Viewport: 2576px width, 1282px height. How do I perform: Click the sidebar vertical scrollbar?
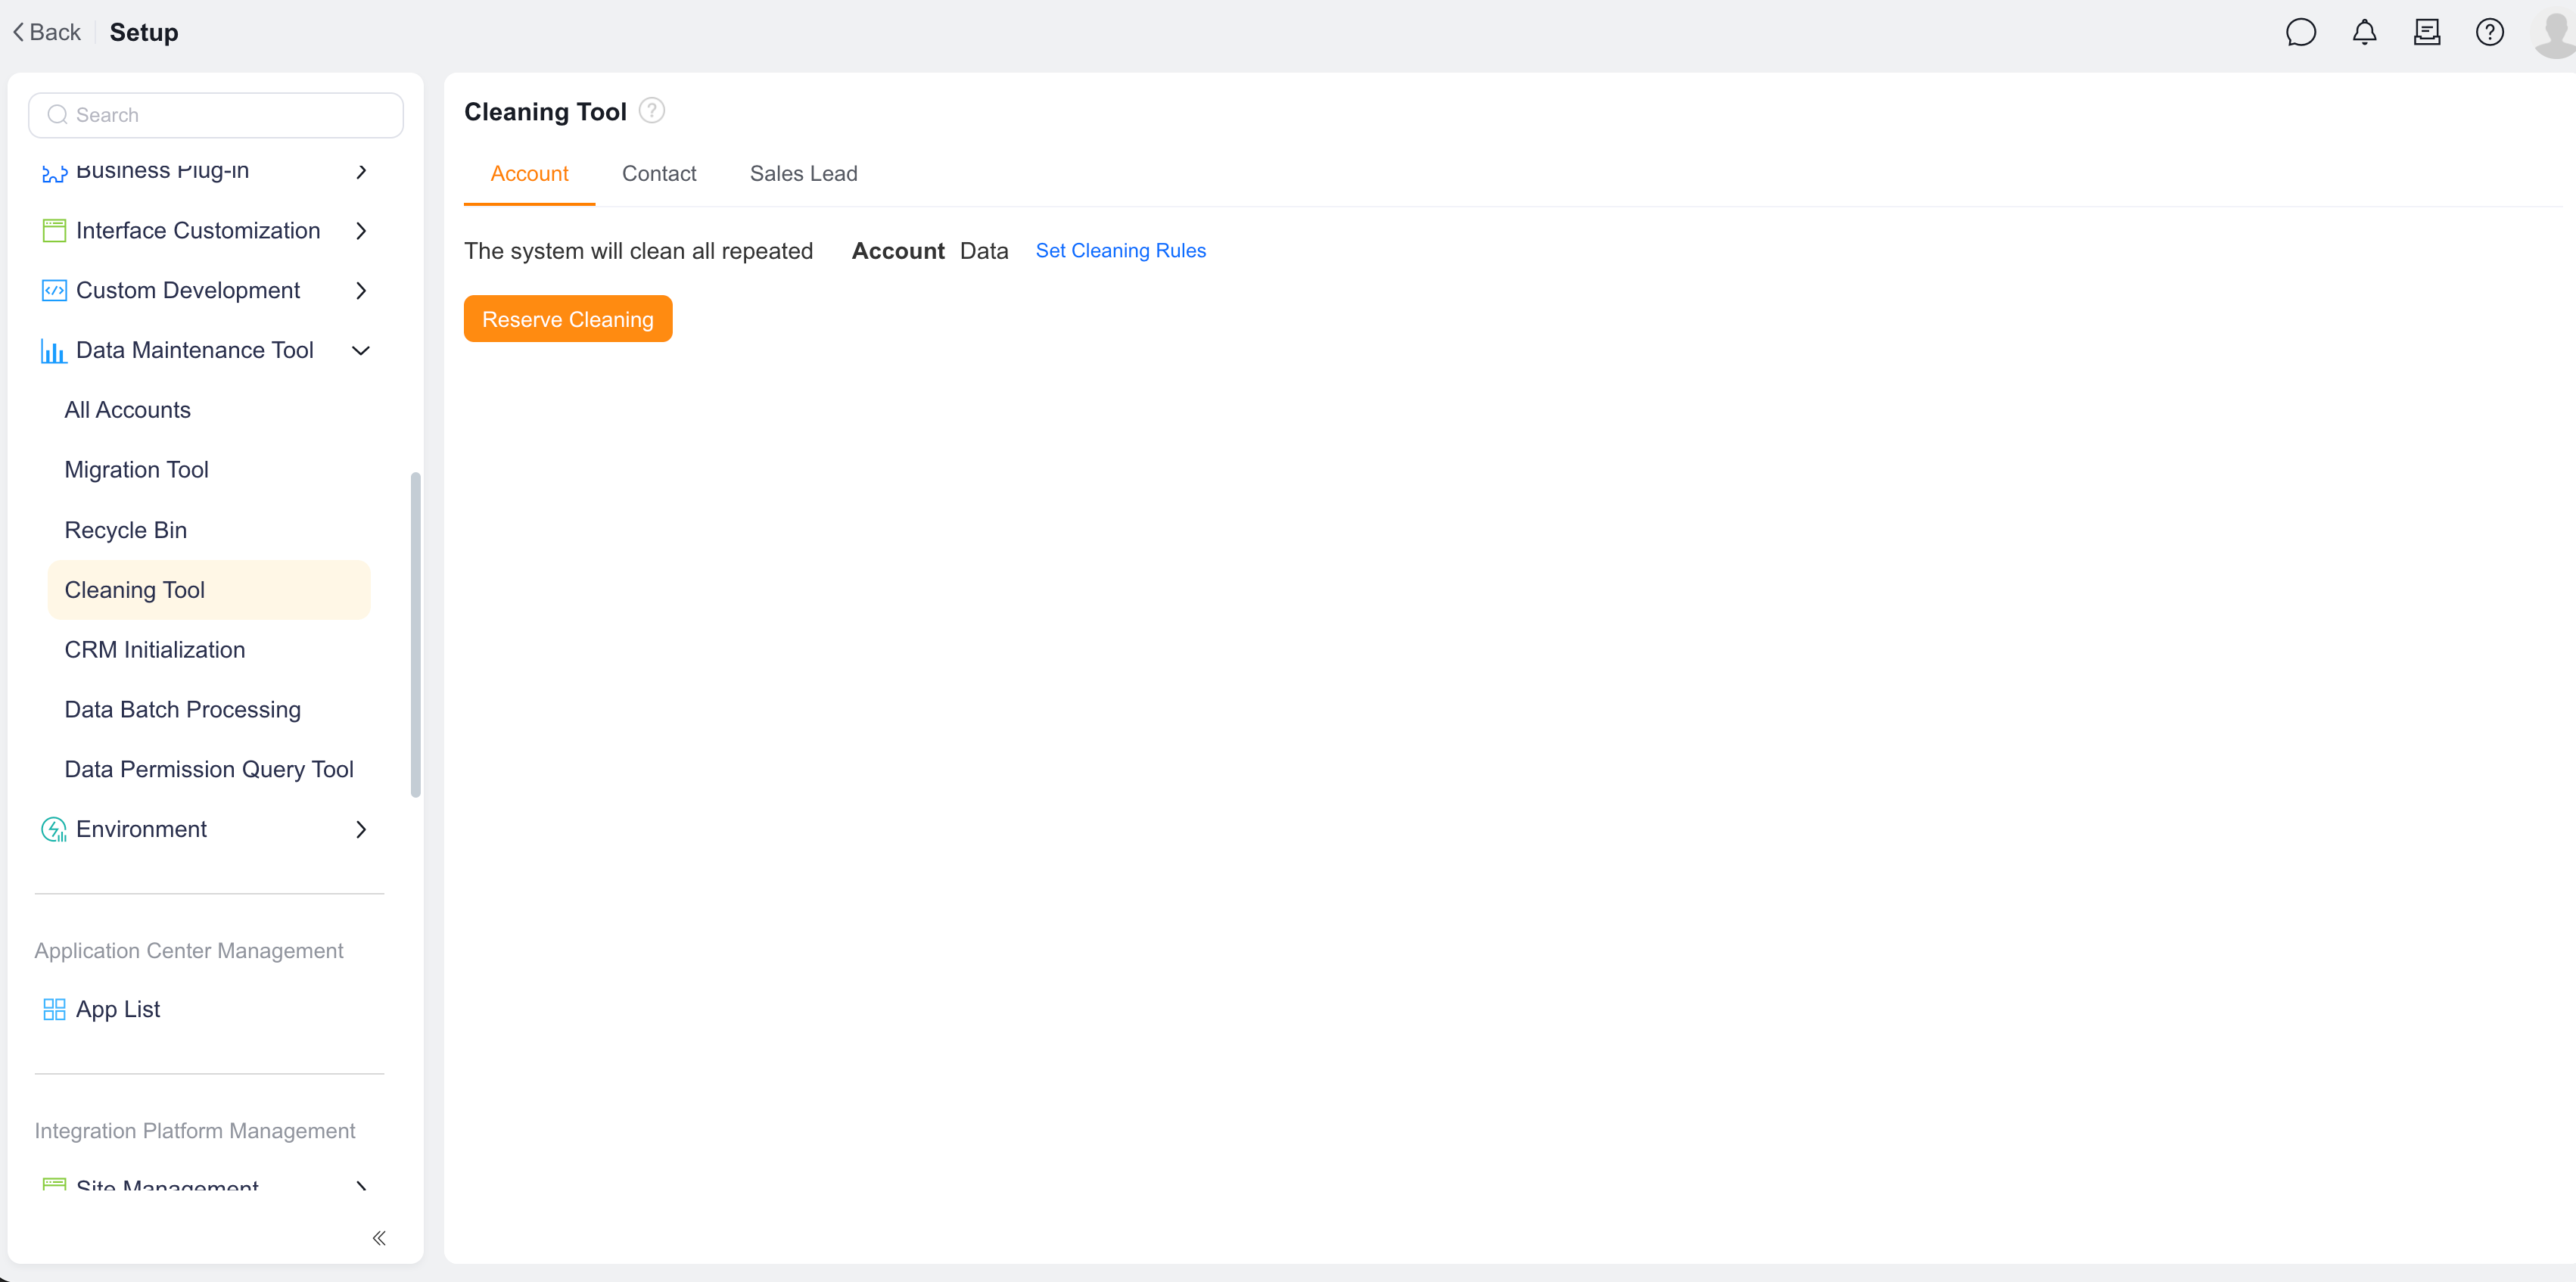(415, 635)
